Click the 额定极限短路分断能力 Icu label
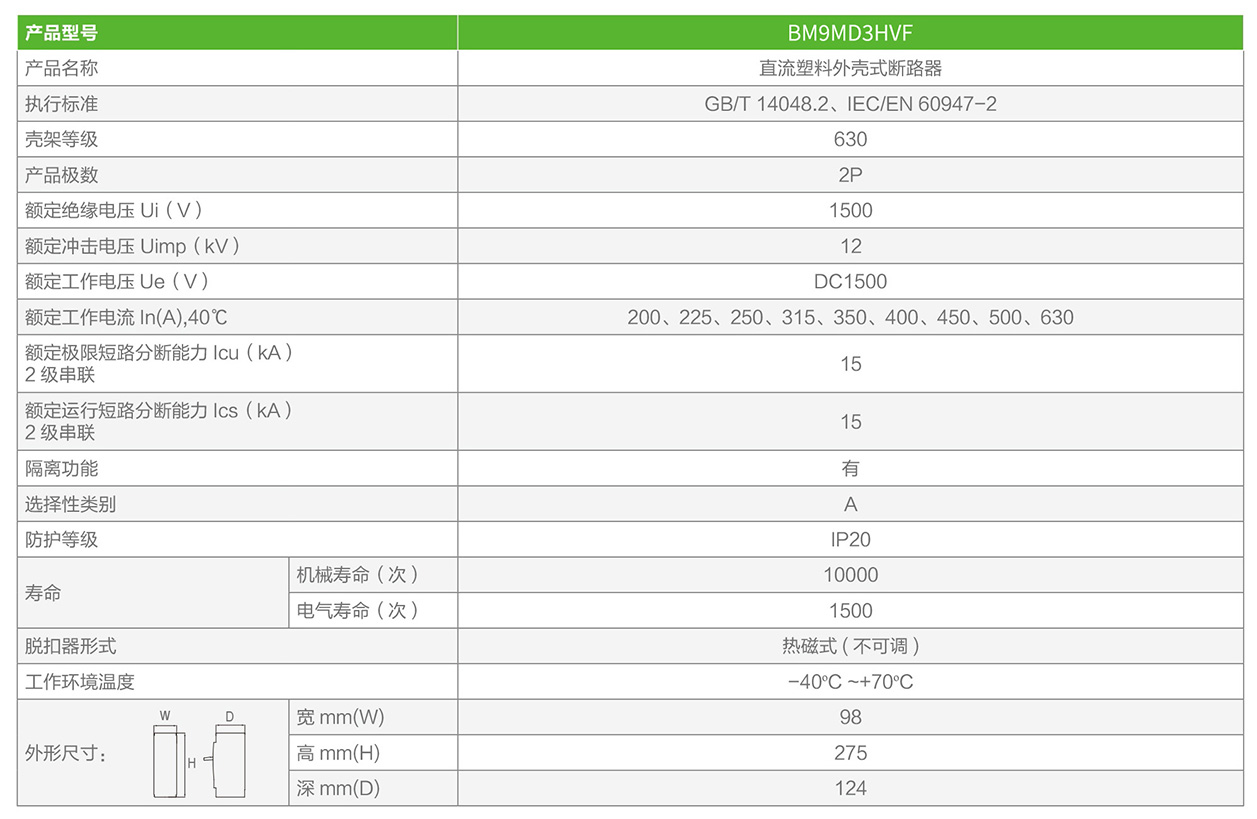 (x=160, y=353)
